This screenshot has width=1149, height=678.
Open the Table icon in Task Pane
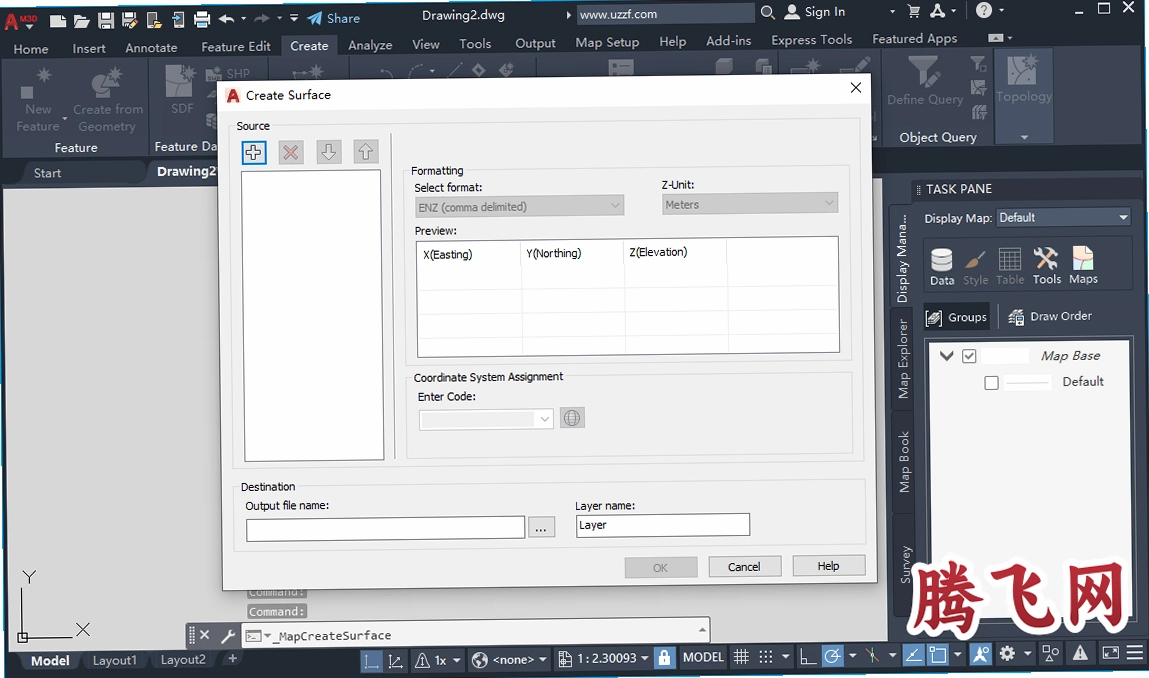(1010, 267)
